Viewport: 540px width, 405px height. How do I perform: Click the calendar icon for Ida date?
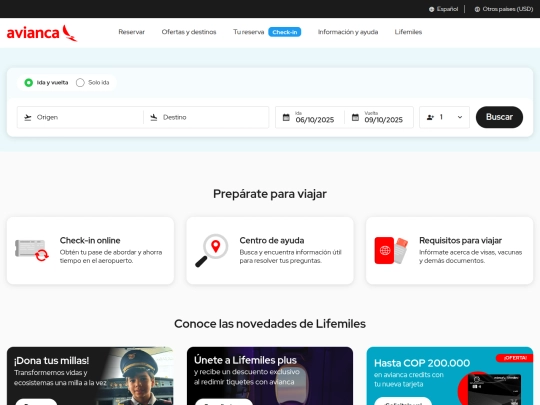(286, 117)
